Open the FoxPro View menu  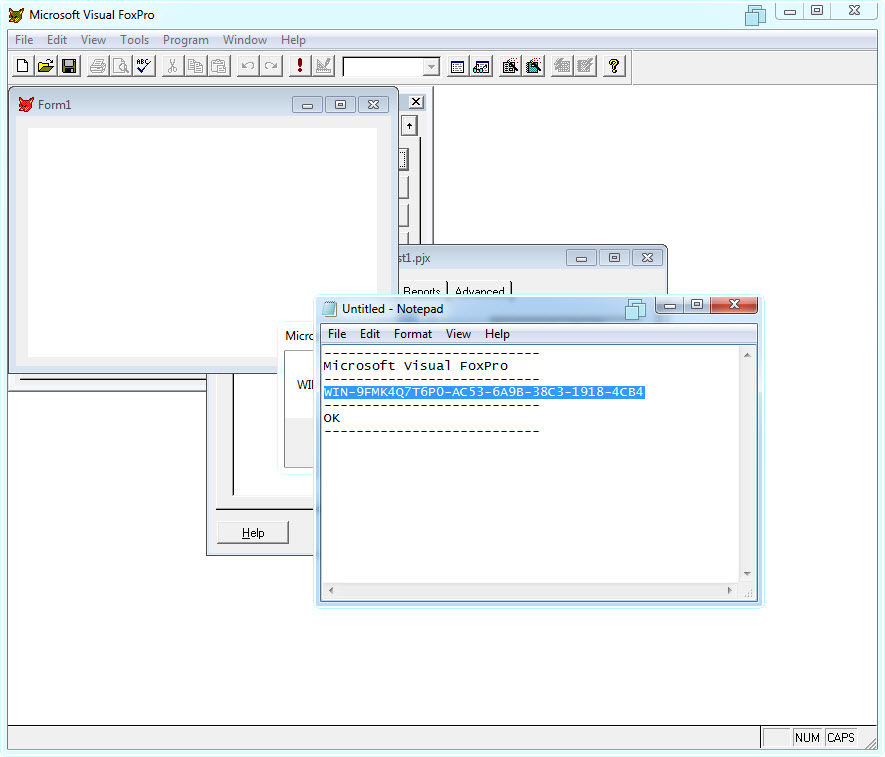[93, 40]
